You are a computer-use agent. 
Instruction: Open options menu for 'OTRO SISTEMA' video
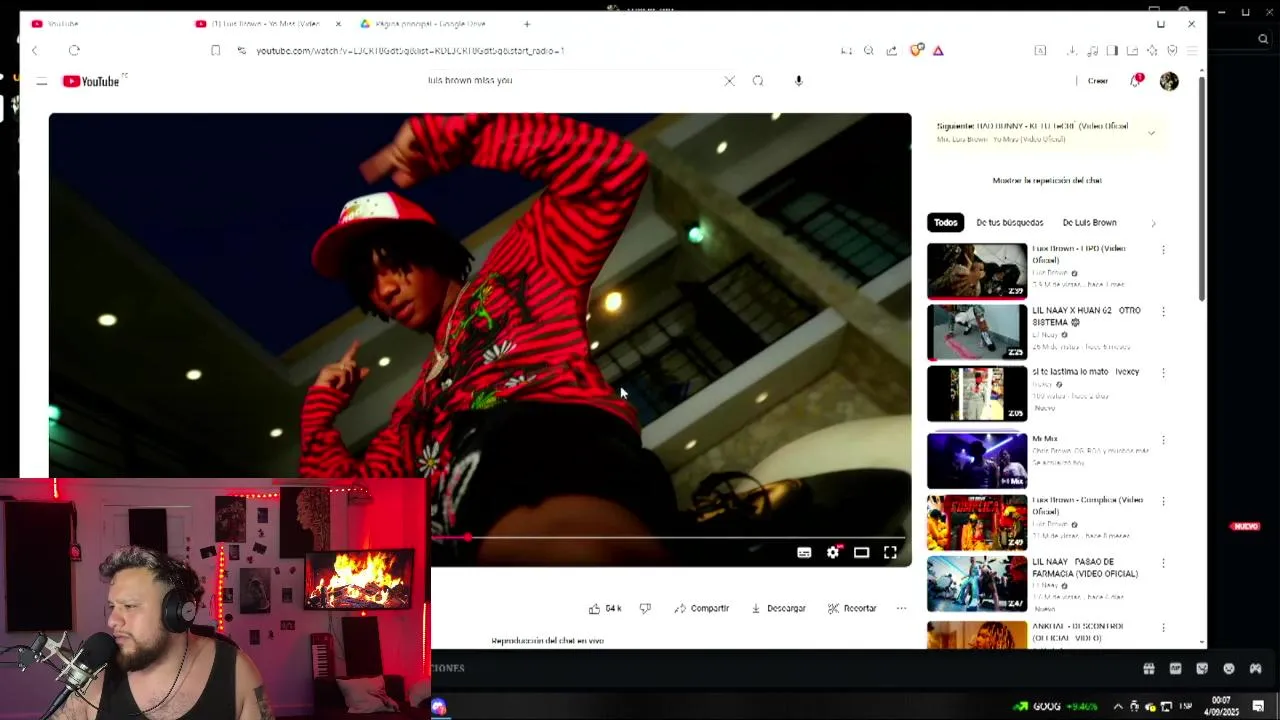[x=1163, y=312]
